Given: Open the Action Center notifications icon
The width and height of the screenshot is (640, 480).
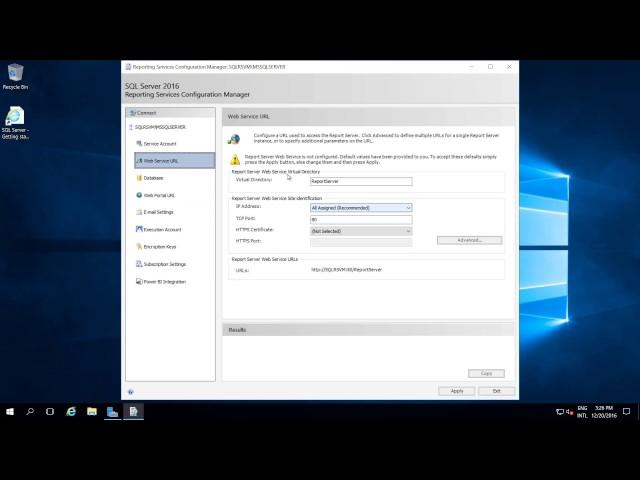Looking at the screenshot, I should (x=627, y=412).
